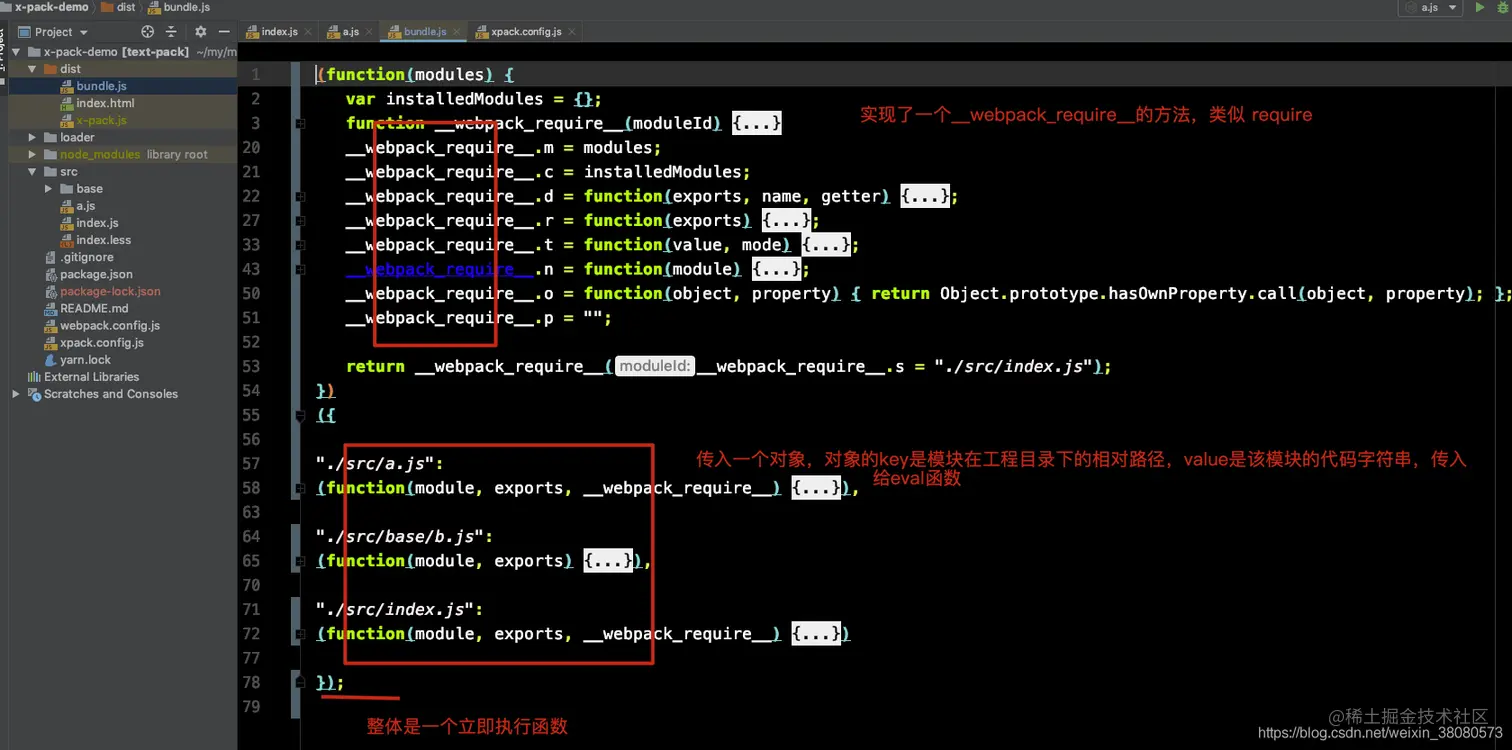Click the moduleId: parameter hint on line 53
The height and width of the screenshot is (750, 1512).
pyautogui.click(x=654, y=367)
